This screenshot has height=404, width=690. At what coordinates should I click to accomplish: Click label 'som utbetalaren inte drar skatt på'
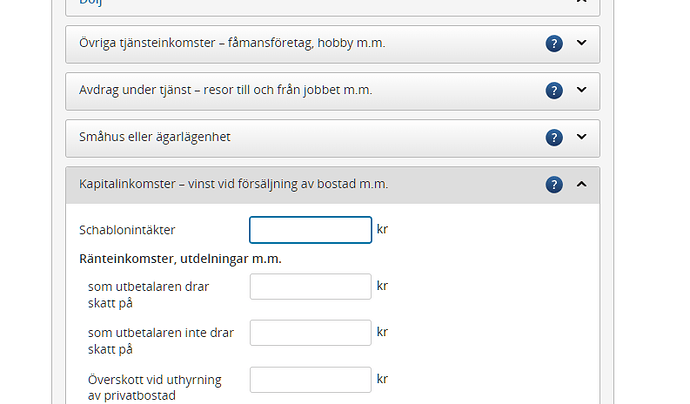[160, 341]
